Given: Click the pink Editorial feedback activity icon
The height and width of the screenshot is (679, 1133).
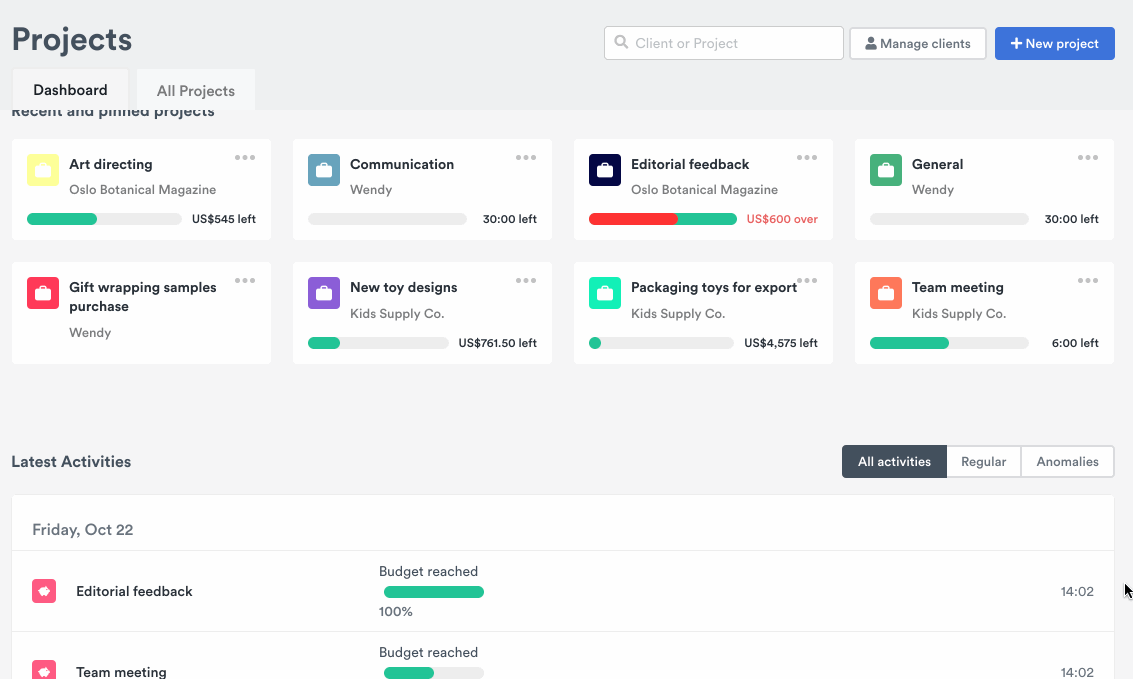Looking at the screenshot, I should 43,591.
